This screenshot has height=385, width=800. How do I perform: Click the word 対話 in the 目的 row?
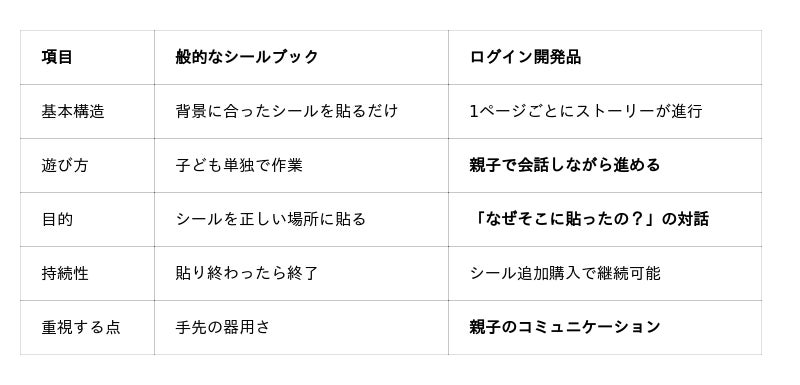tap(693, 219)
